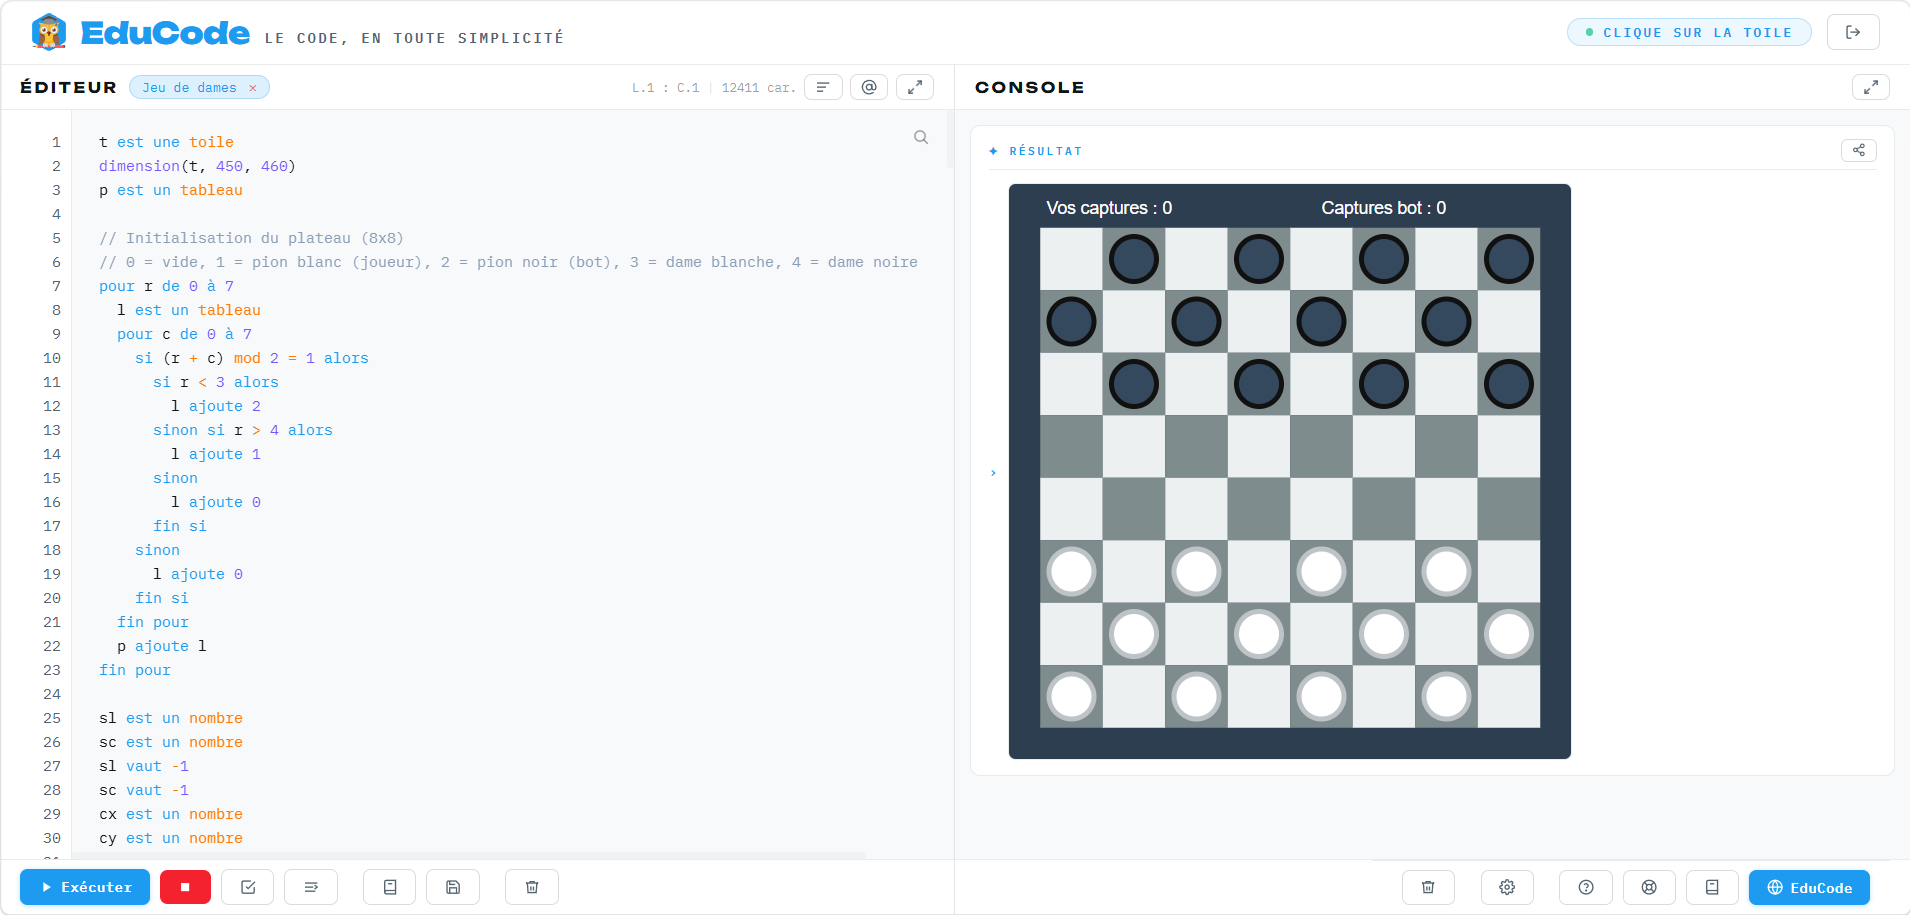Save the program with the floppy disk icon
This screenshot has height=915, width=1910.
click(453, 887)
